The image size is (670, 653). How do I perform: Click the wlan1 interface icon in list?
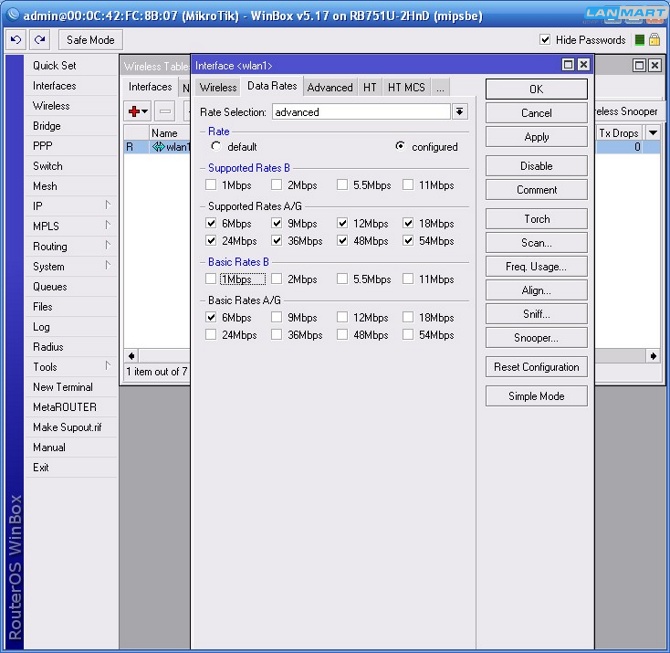click(x=158, y=147)
